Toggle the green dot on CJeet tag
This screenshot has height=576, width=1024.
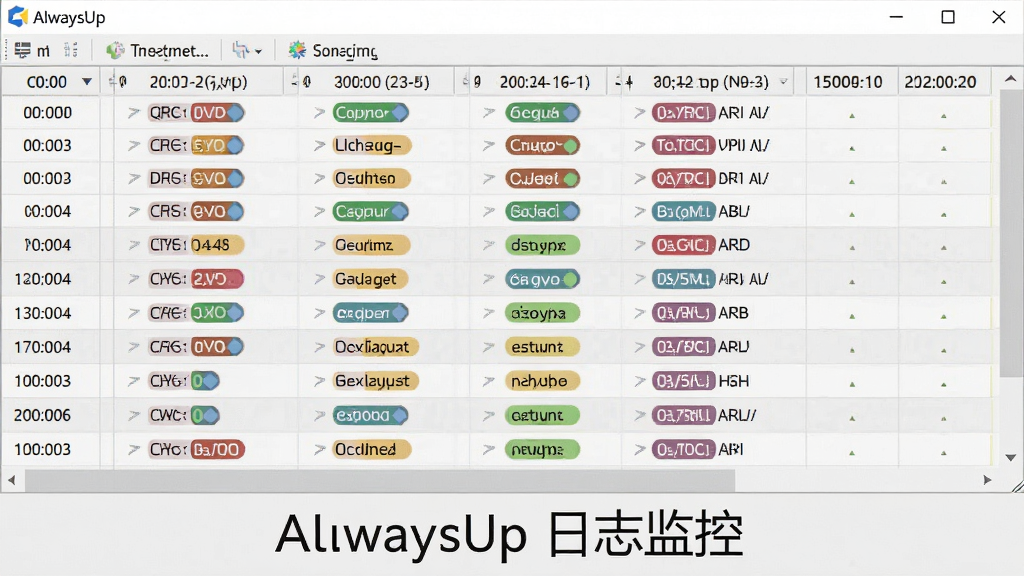click(x=571, y=178)
